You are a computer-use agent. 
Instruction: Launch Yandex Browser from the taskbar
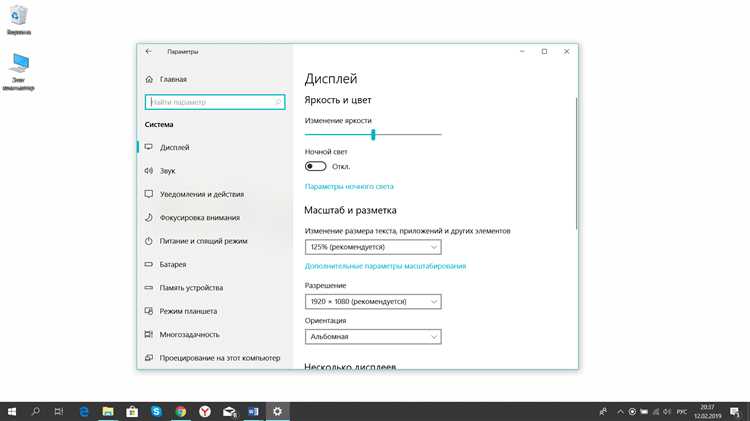[205, 411]
